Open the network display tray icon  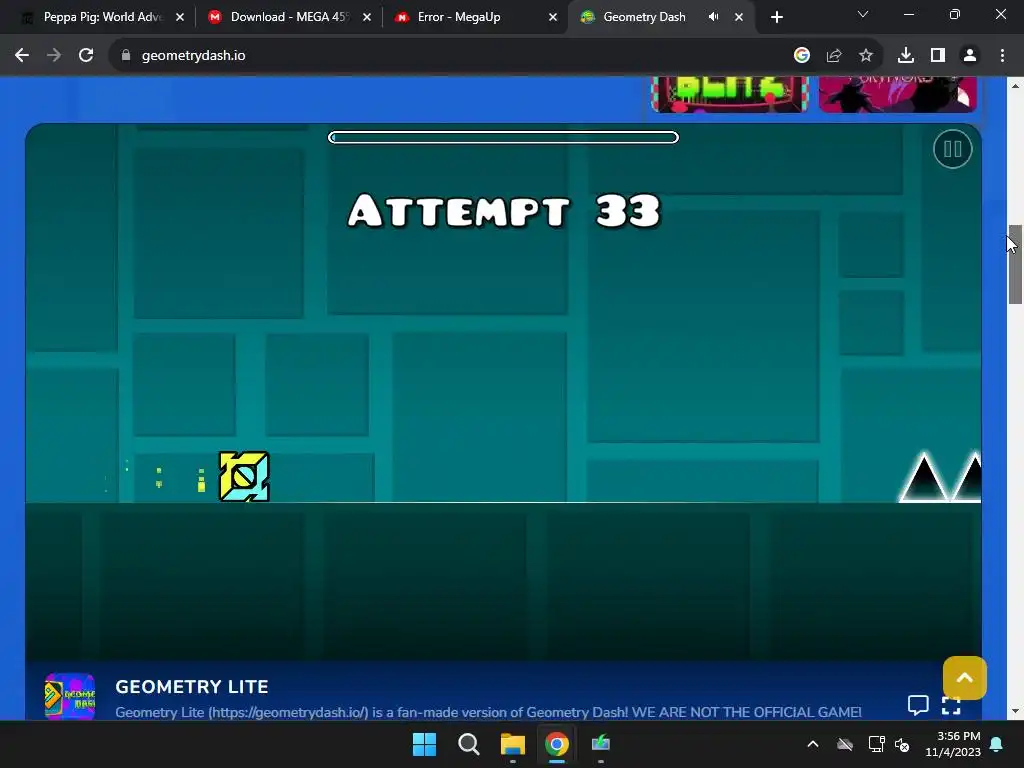pyautogui.click(x=876, y=744)
